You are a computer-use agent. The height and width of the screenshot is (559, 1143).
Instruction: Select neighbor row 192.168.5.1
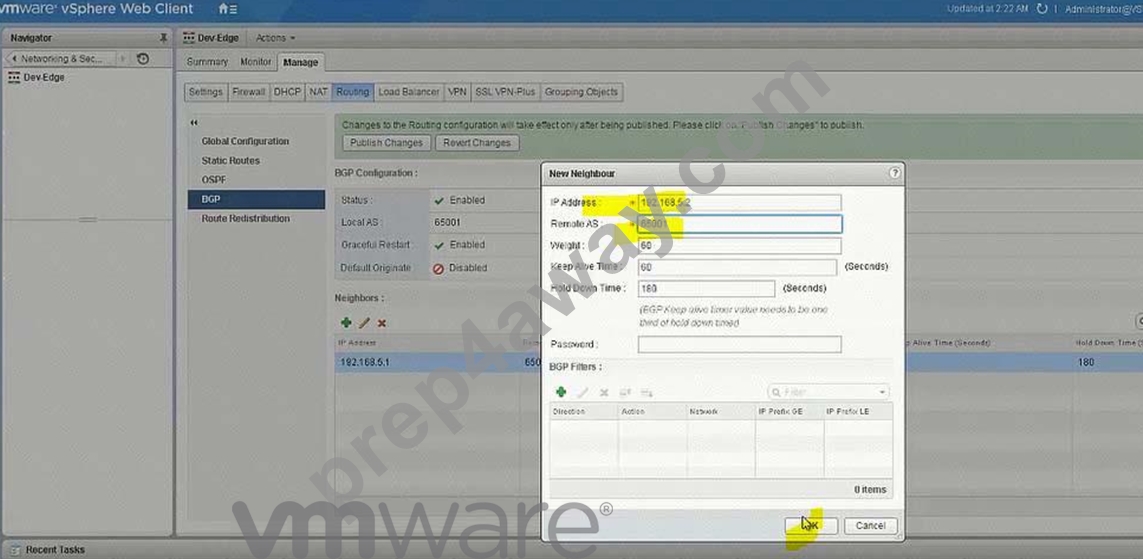pyautogui.click(x=437, y=362)
